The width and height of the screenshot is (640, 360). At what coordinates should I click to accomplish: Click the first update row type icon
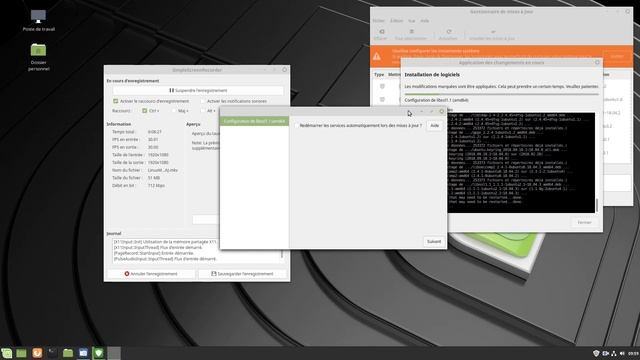click(x=382, y=86)
